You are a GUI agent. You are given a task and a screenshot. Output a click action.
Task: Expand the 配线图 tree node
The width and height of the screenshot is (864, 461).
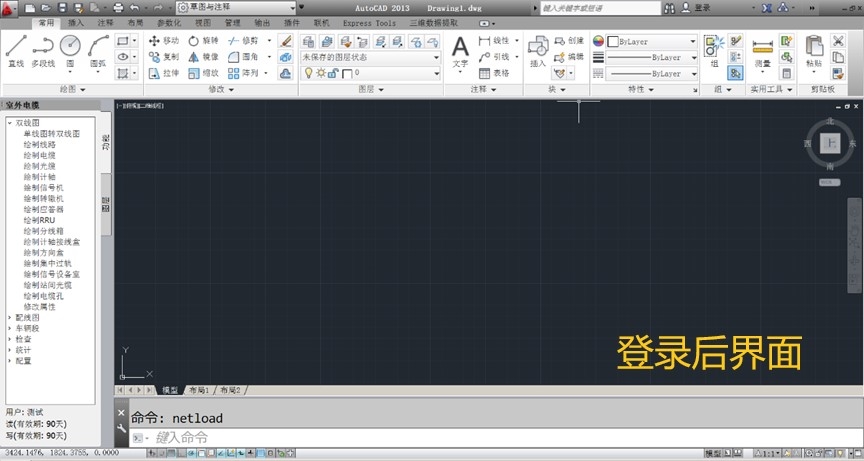(10, 318)
